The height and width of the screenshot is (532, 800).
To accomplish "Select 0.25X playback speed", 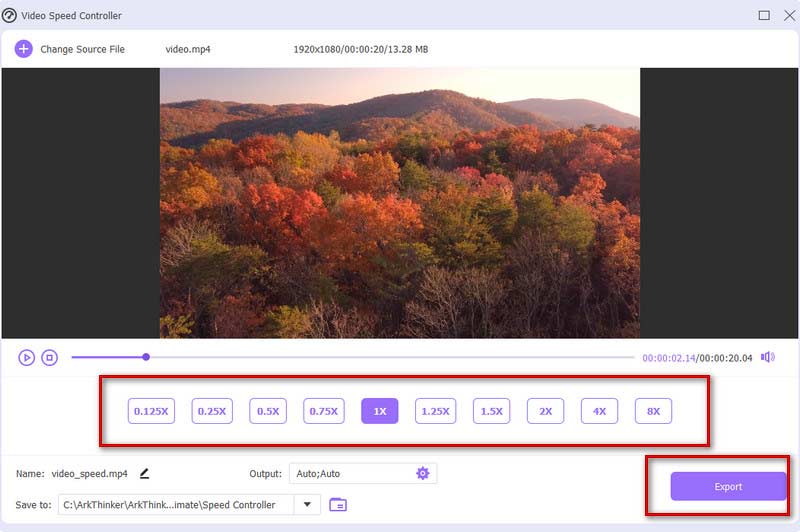I will tap(211, 411).
